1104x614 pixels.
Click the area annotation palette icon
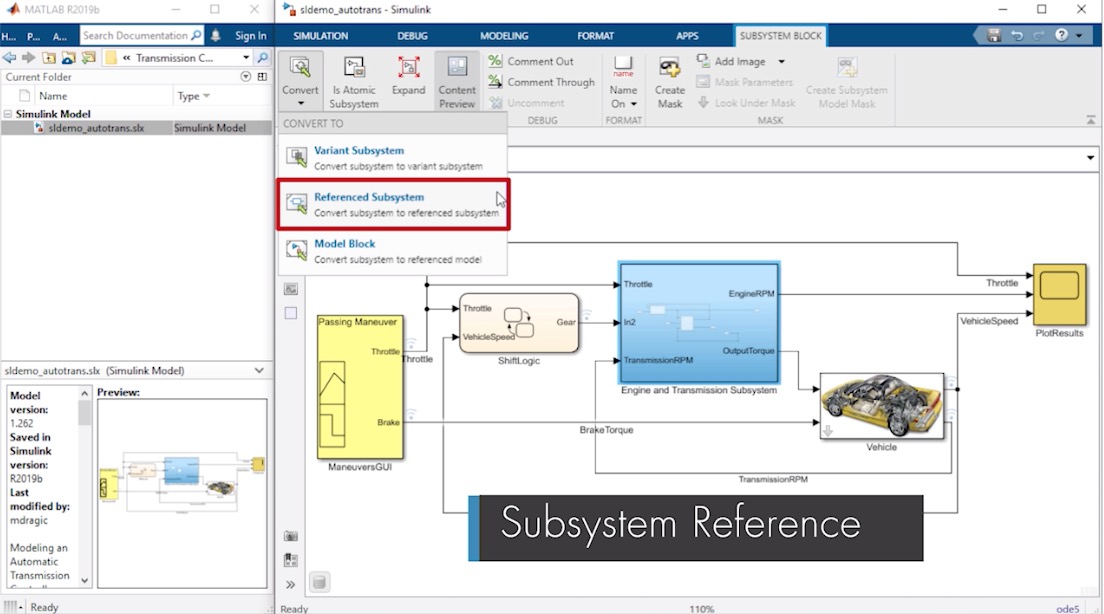(x=291, y=313)
